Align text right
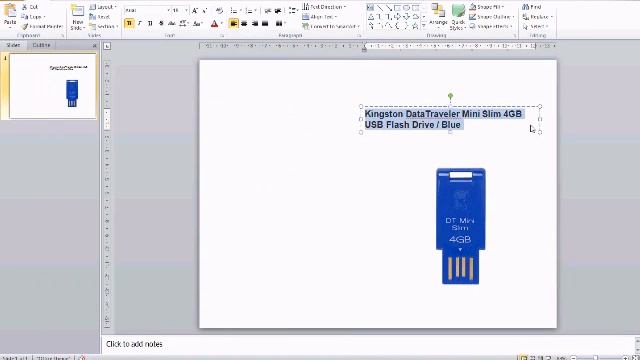Screen dimensions: 640x360 click(x=255, y=24)
